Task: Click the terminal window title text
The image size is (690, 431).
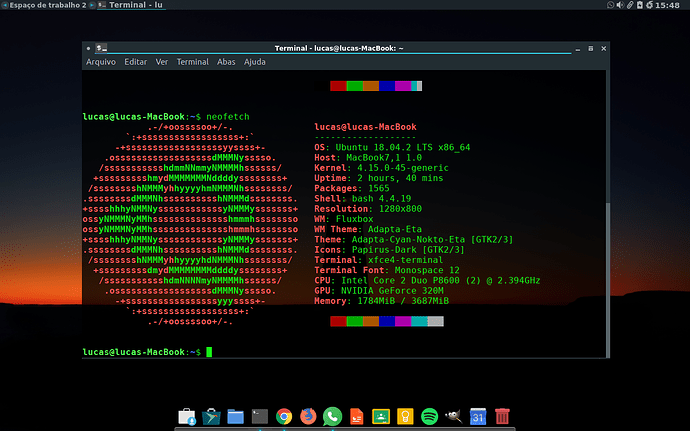Action: (339, 48)
